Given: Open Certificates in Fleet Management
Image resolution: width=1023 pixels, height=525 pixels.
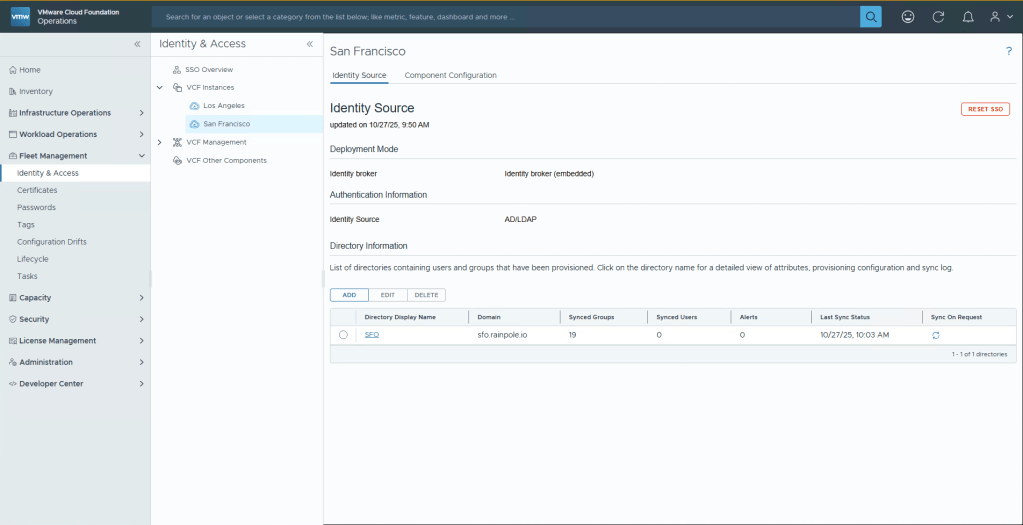Looking at the screenshot, I should click(x=37, y=190).
